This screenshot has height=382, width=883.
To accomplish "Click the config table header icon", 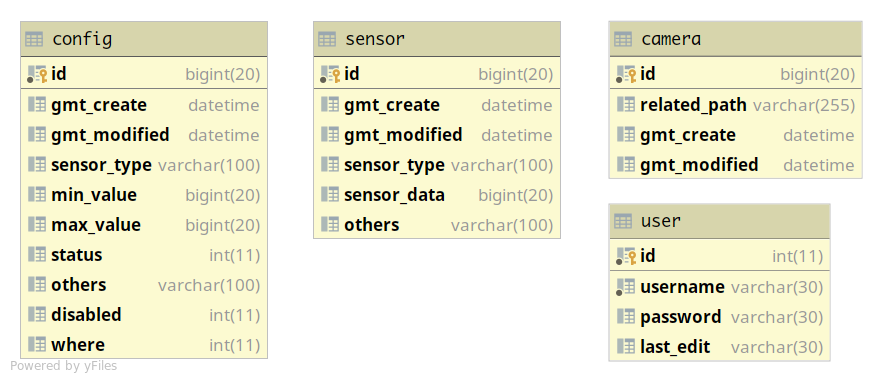I will pos(34,39).
